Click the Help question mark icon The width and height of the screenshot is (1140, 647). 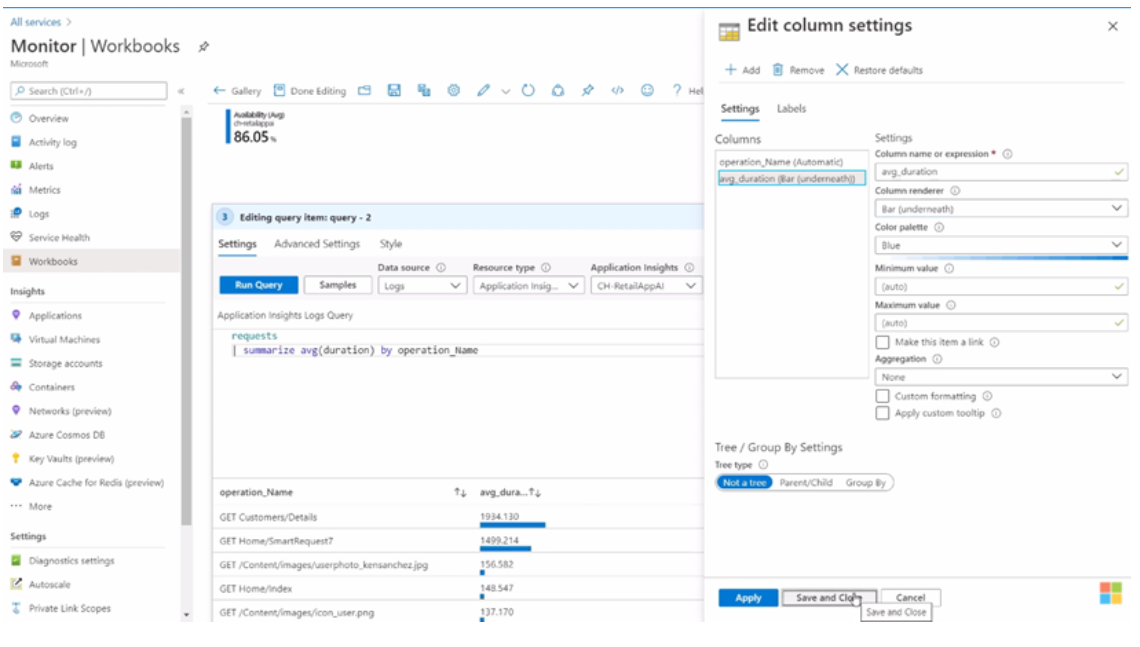click(677, 90)
